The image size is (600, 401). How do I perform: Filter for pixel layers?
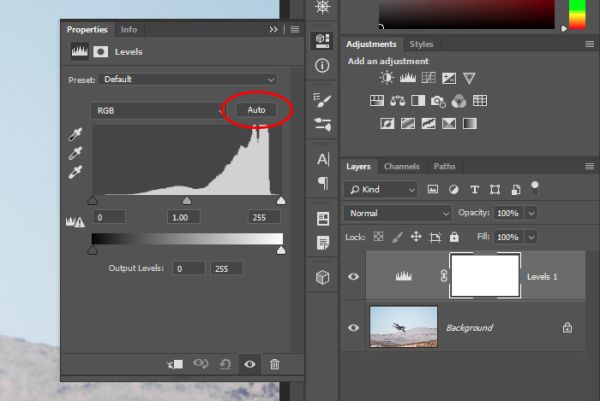point(433,189)
